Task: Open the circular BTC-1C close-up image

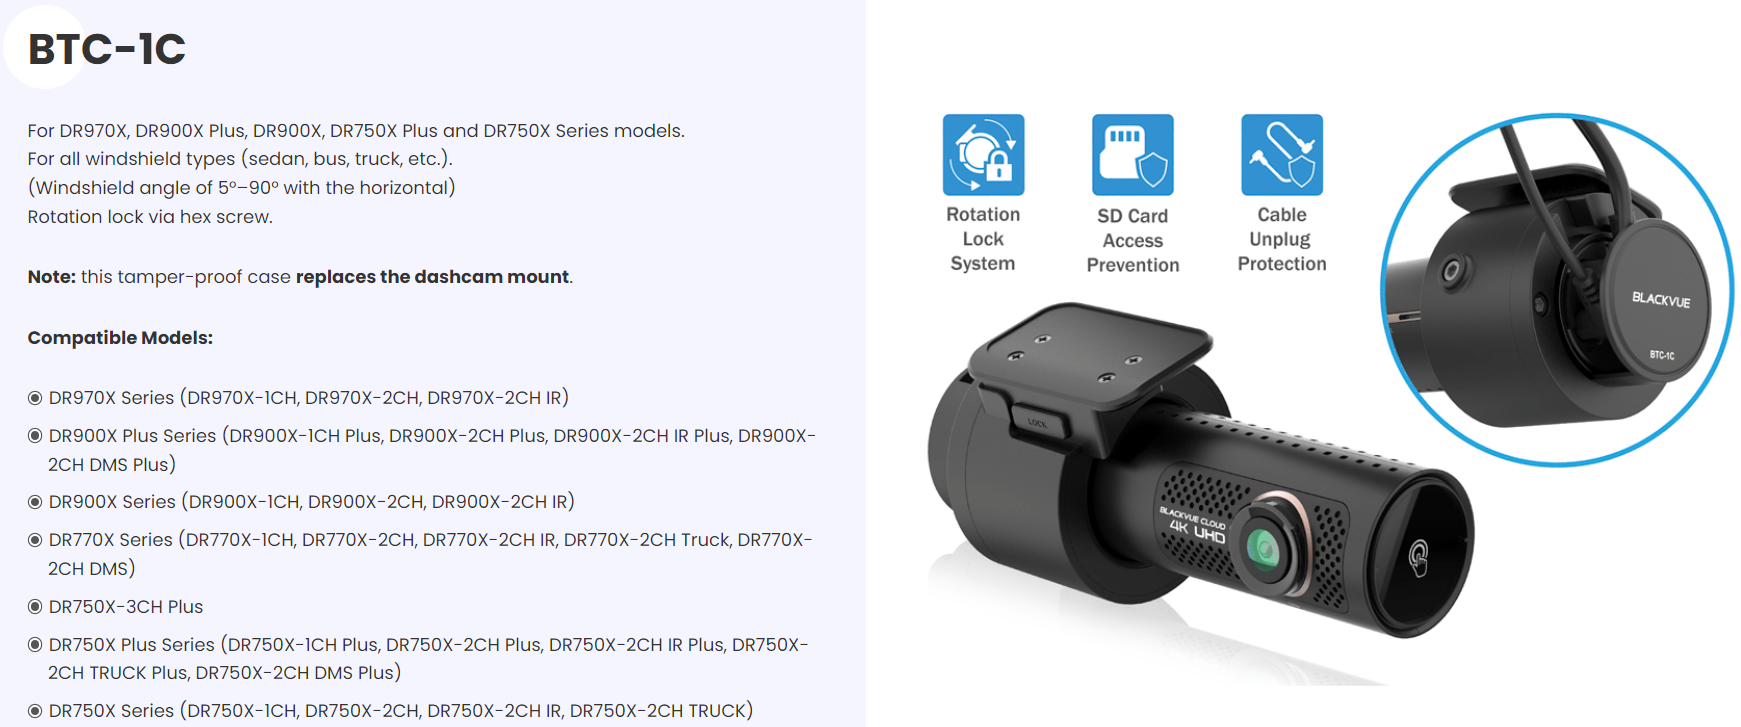Action: (1556, 290)
